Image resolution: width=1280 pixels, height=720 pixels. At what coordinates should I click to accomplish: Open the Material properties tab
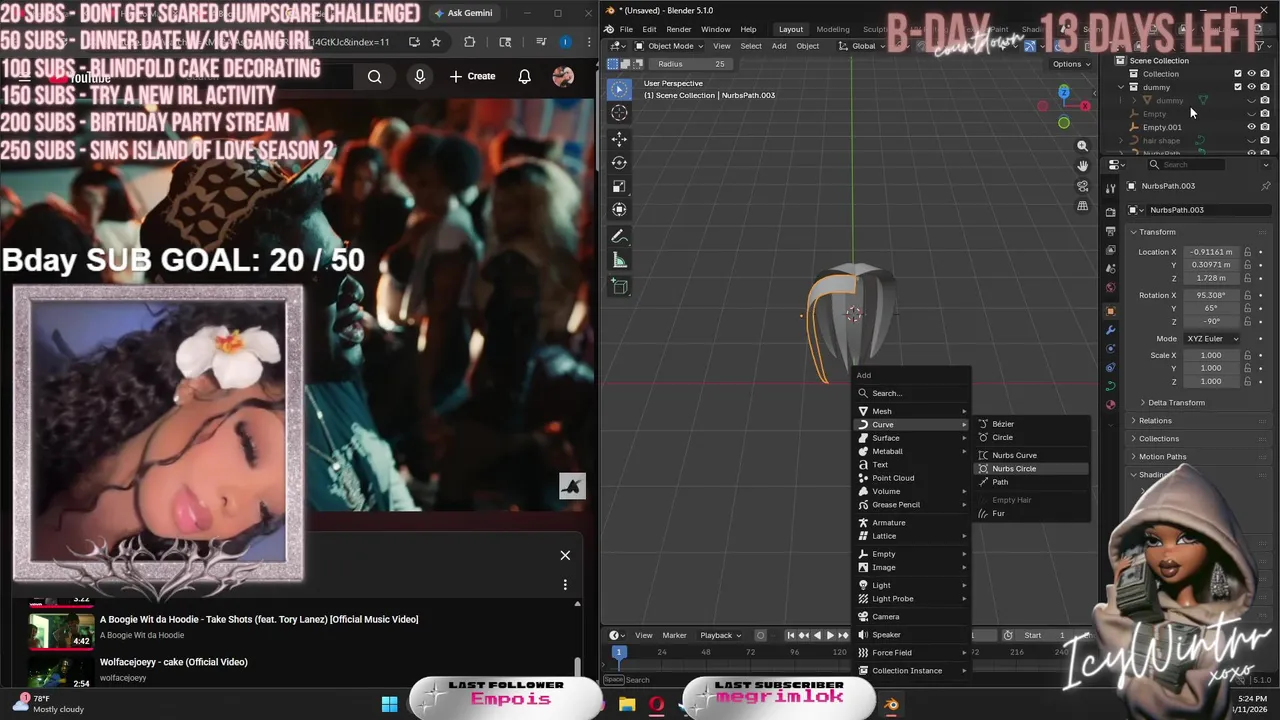click(1110, 405)
